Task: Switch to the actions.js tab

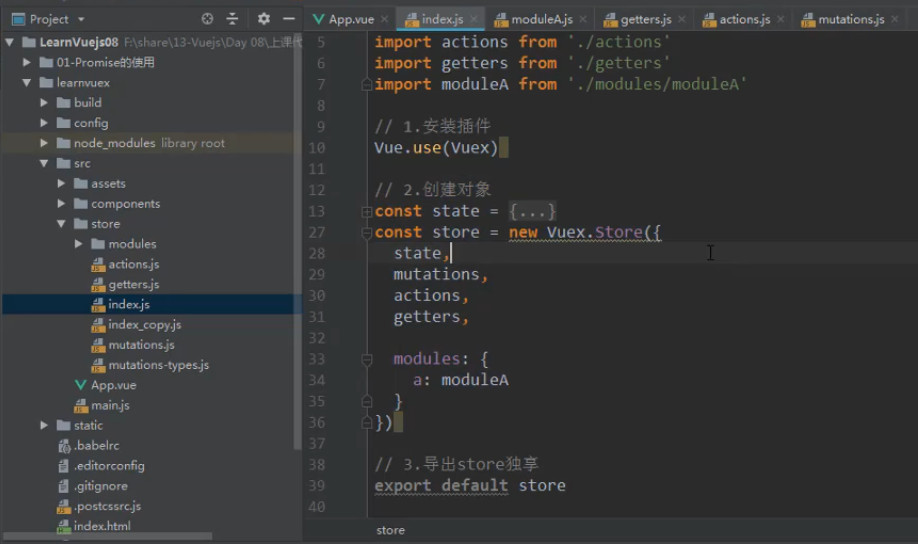Action: coord(745,19)
